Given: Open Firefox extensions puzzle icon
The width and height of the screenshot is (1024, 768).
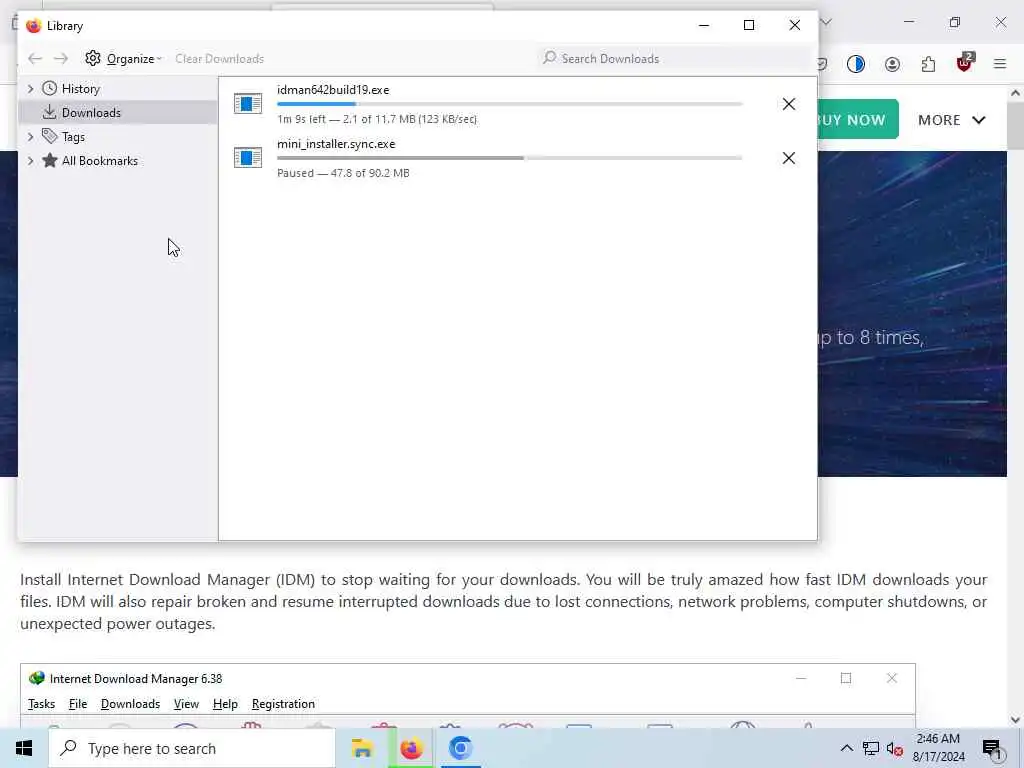Looking at the screenshot, I should [x=928, y=64].
